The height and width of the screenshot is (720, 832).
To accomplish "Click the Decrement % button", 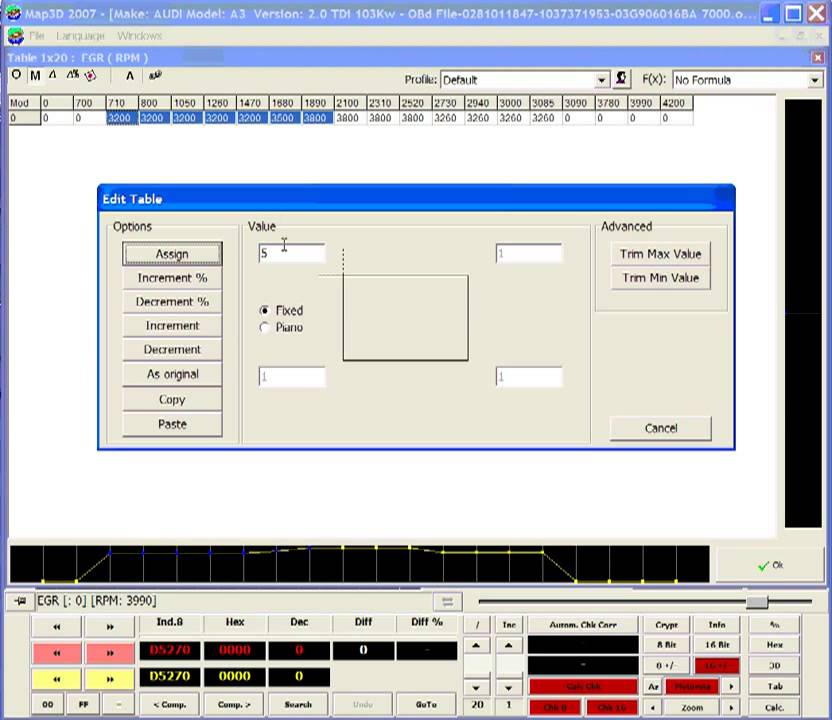I will coord(172,302).
